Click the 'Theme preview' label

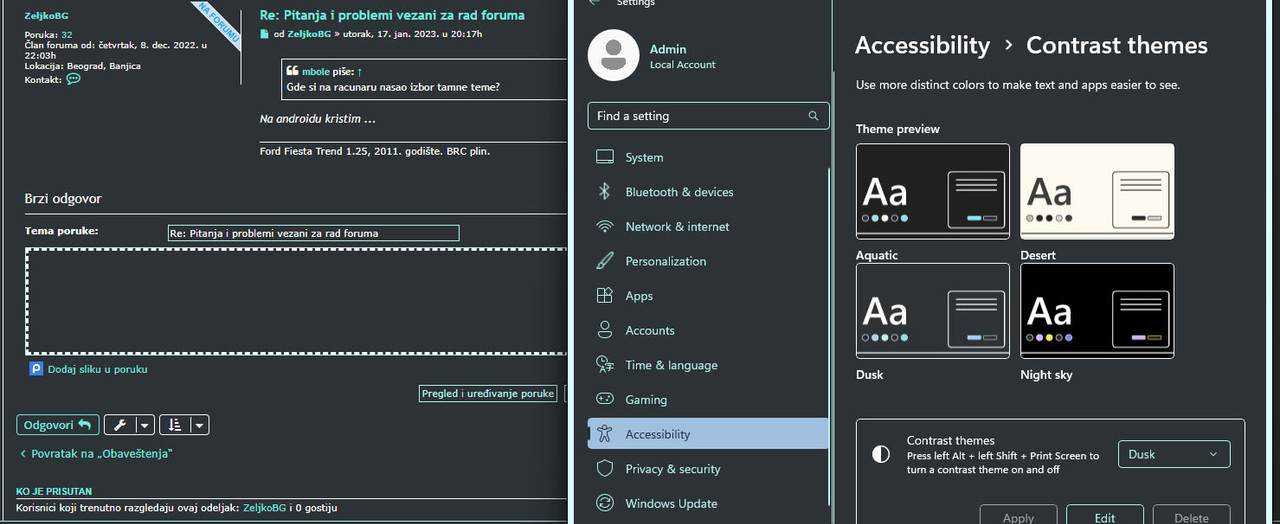pos(898,129)
